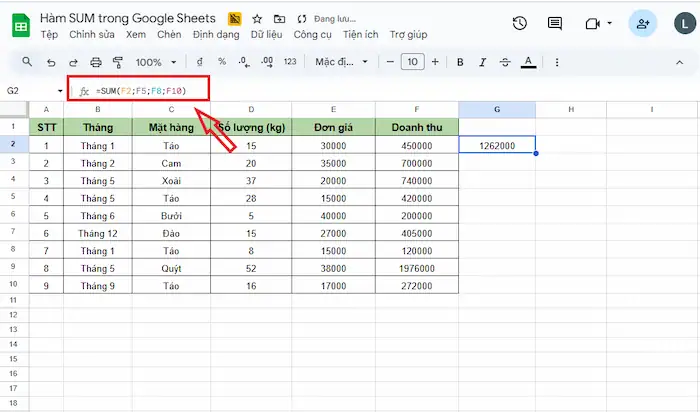Toggle italic formatting
Image resolution: width=700 pixels, height=412 pixels.
(x=482, y=62)
